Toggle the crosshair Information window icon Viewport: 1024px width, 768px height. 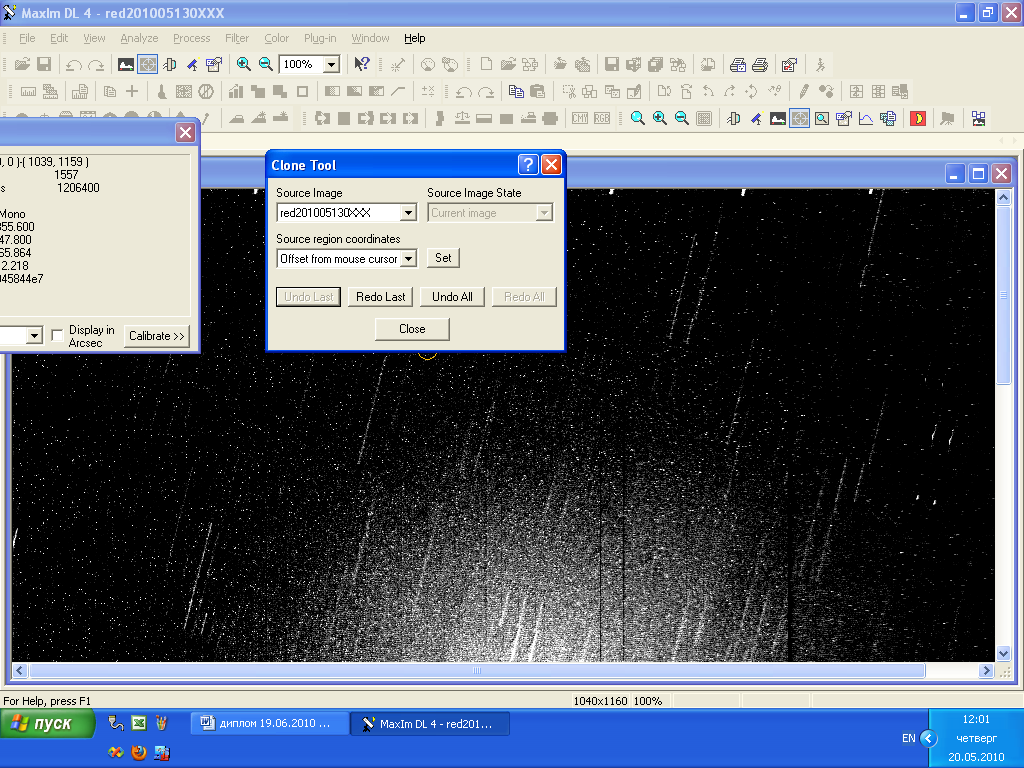[x=148, y=64]
